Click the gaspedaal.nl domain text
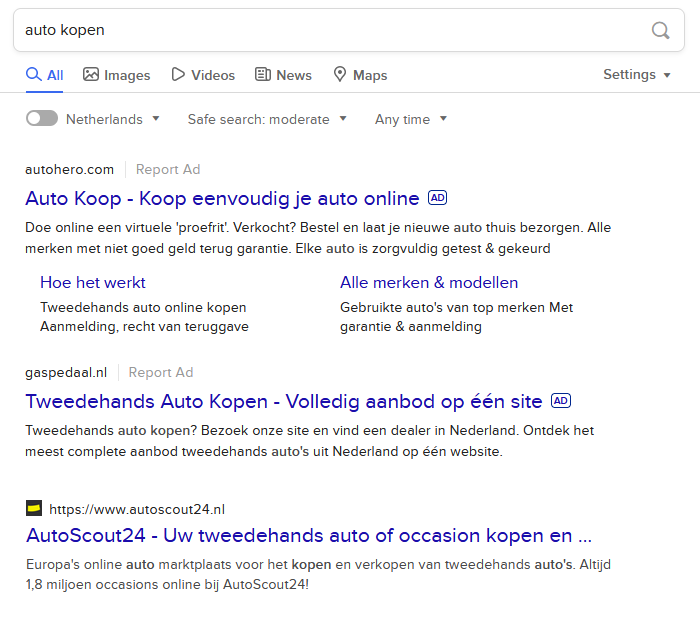Image resolution: width=700 pixels, height=619 pixels. (66, 373)
